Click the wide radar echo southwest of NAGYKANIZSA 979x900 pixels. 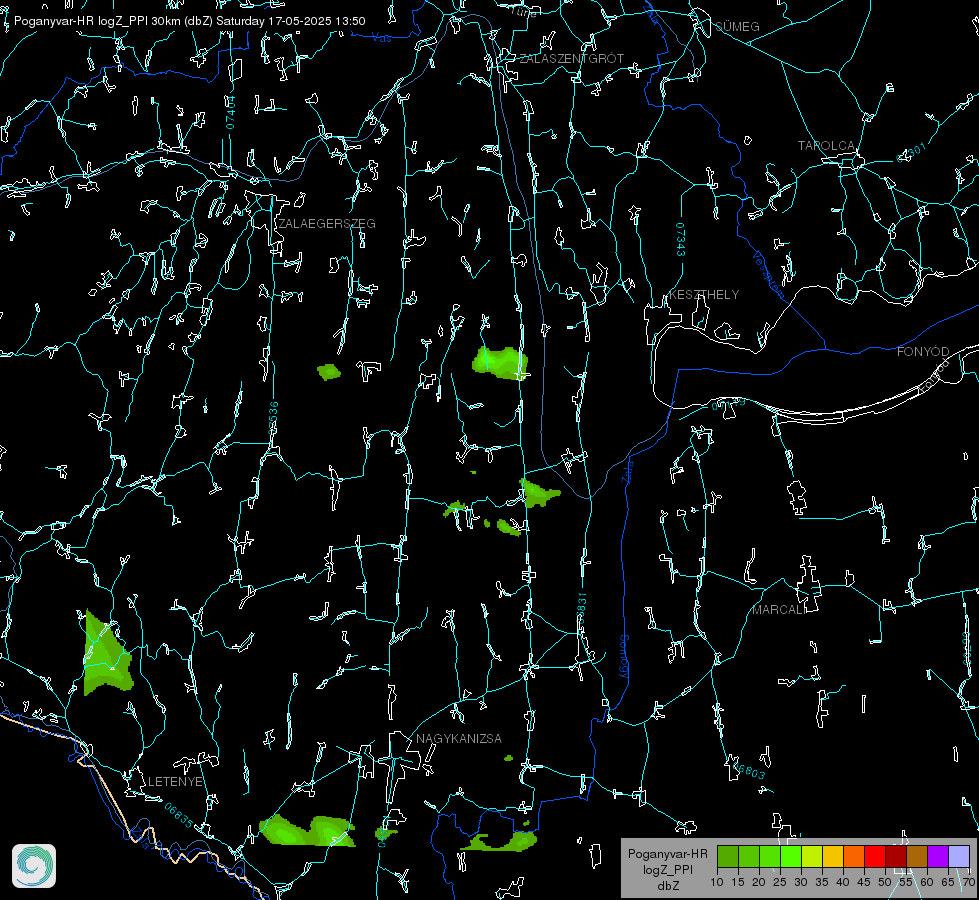point(307,830)
